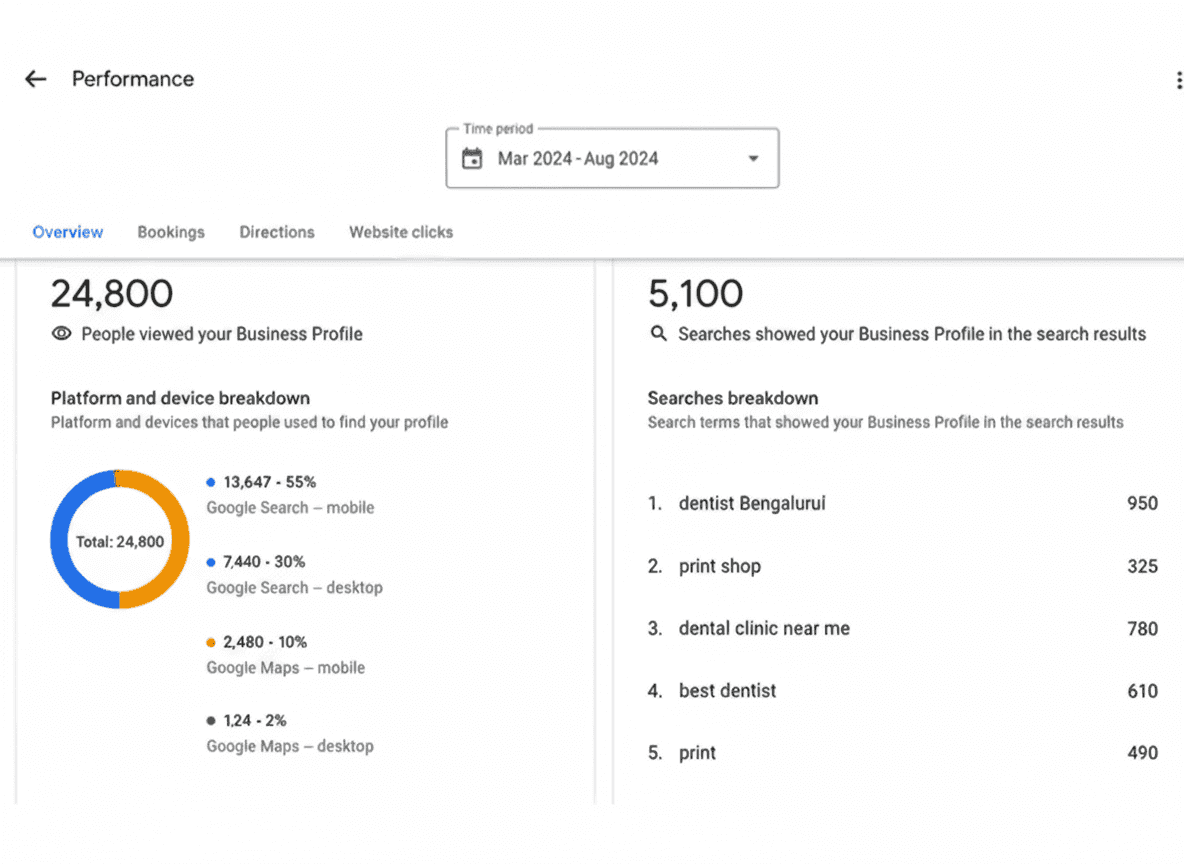Click the magnifier icon beside Searches showed
The image size is (1184, 864).
658,333
